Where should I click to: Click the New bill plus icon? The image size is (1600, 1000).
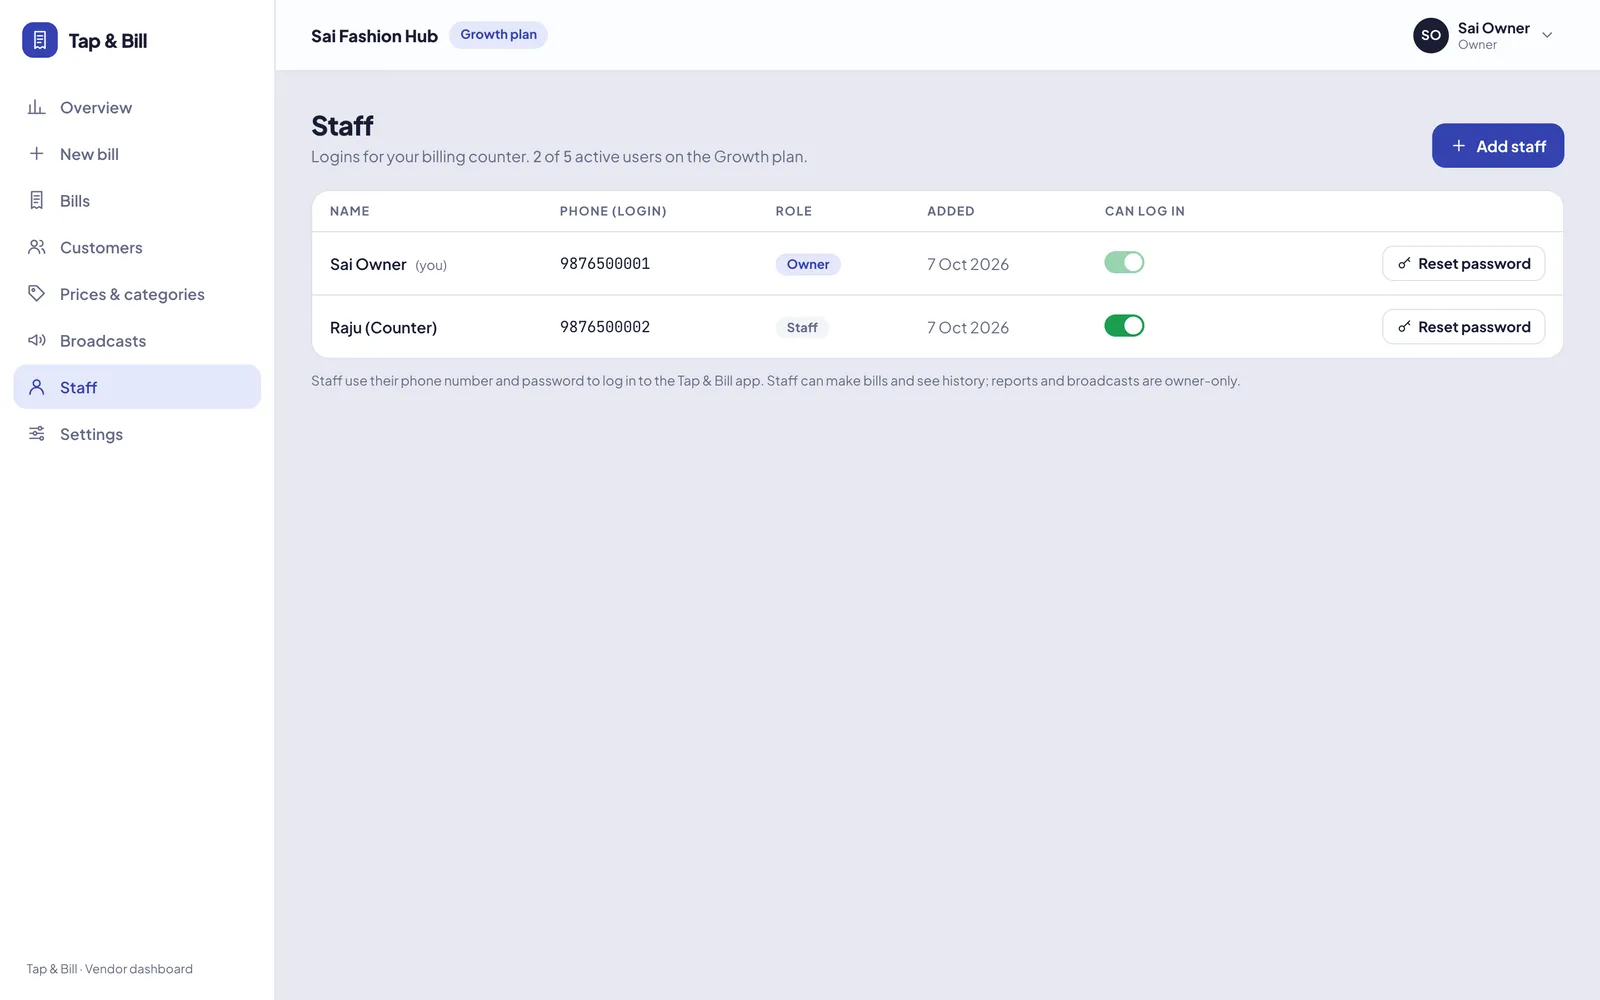coord(37,153)
